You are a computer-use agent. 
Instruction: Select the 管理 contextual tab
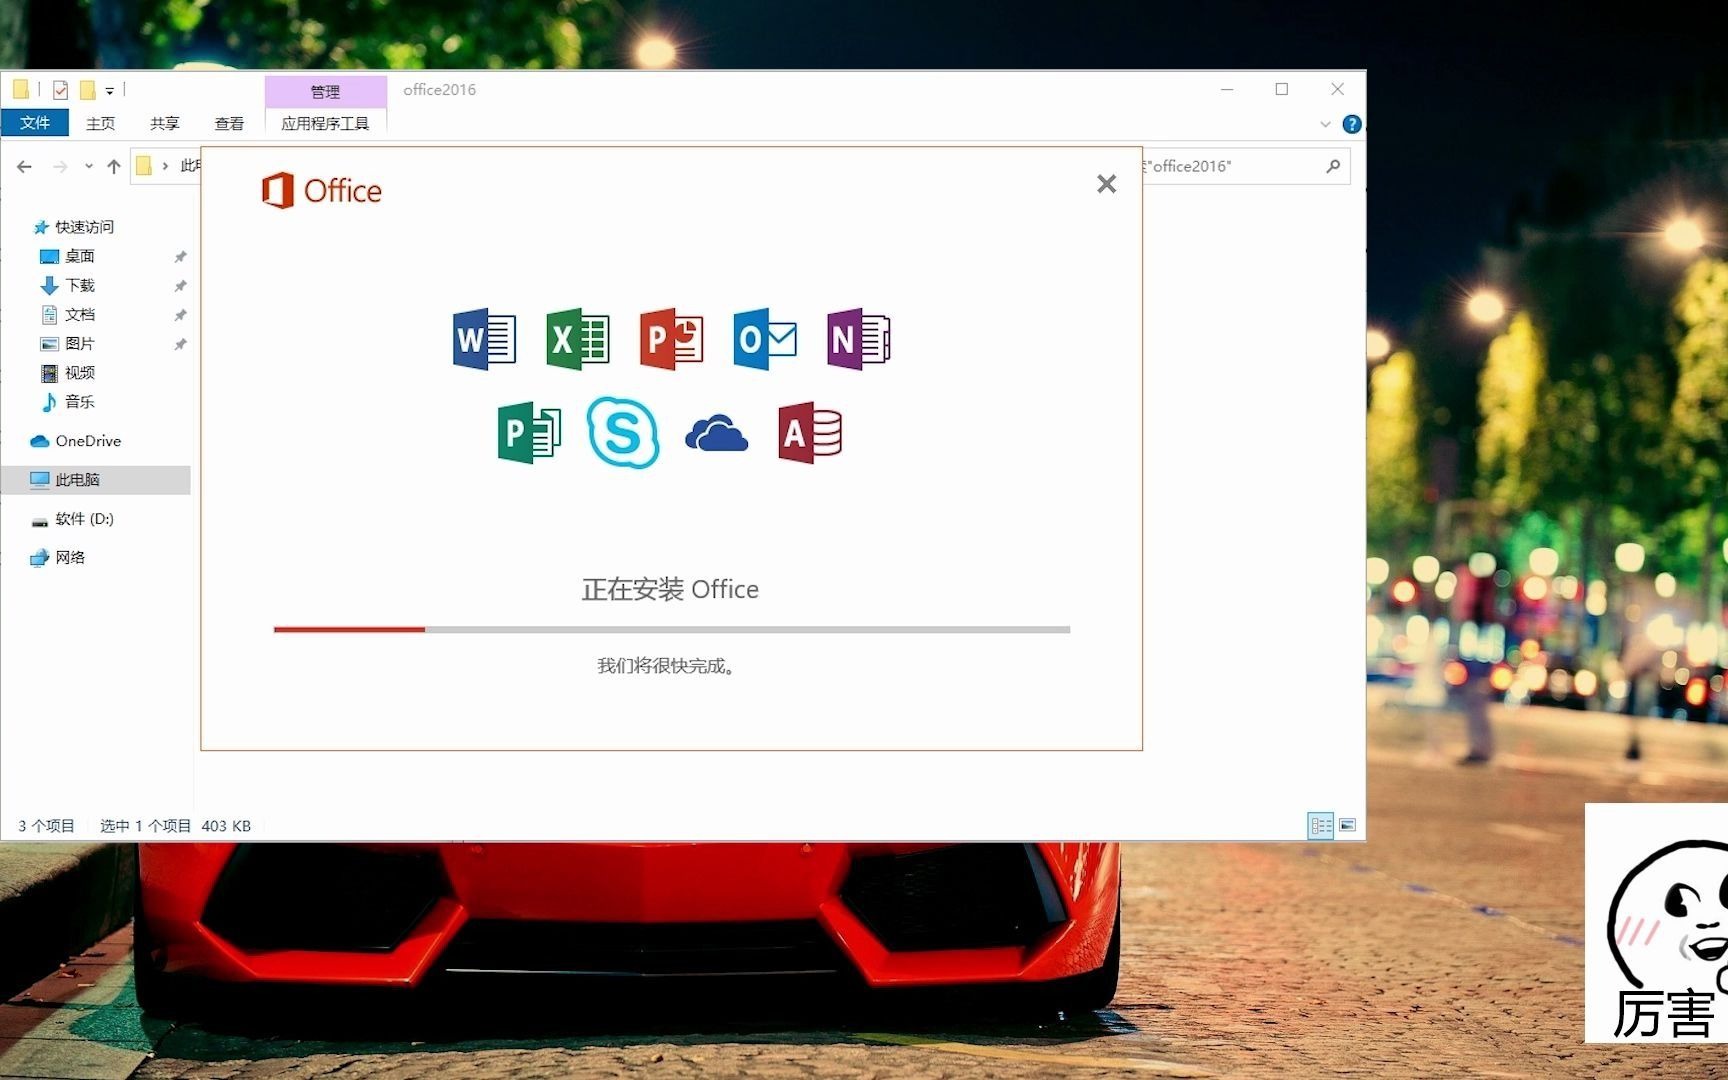325,91
